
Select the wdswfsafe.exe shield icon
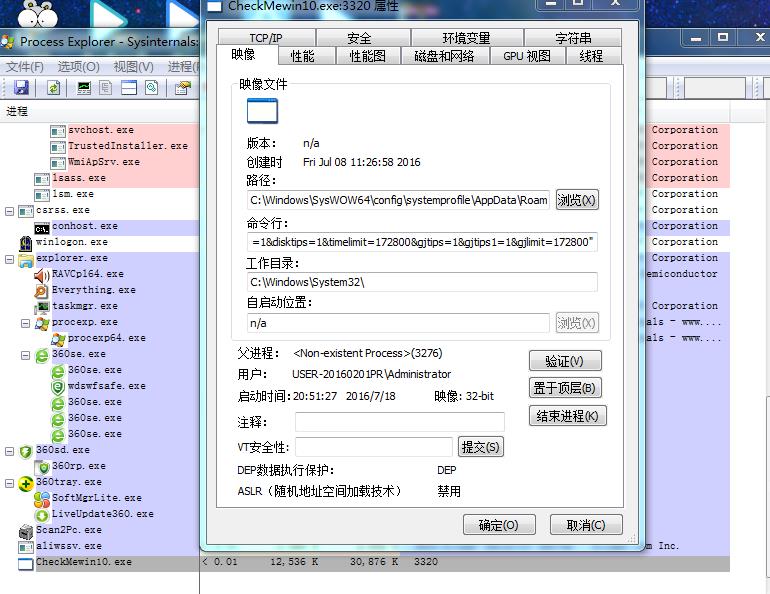point(58,387)
